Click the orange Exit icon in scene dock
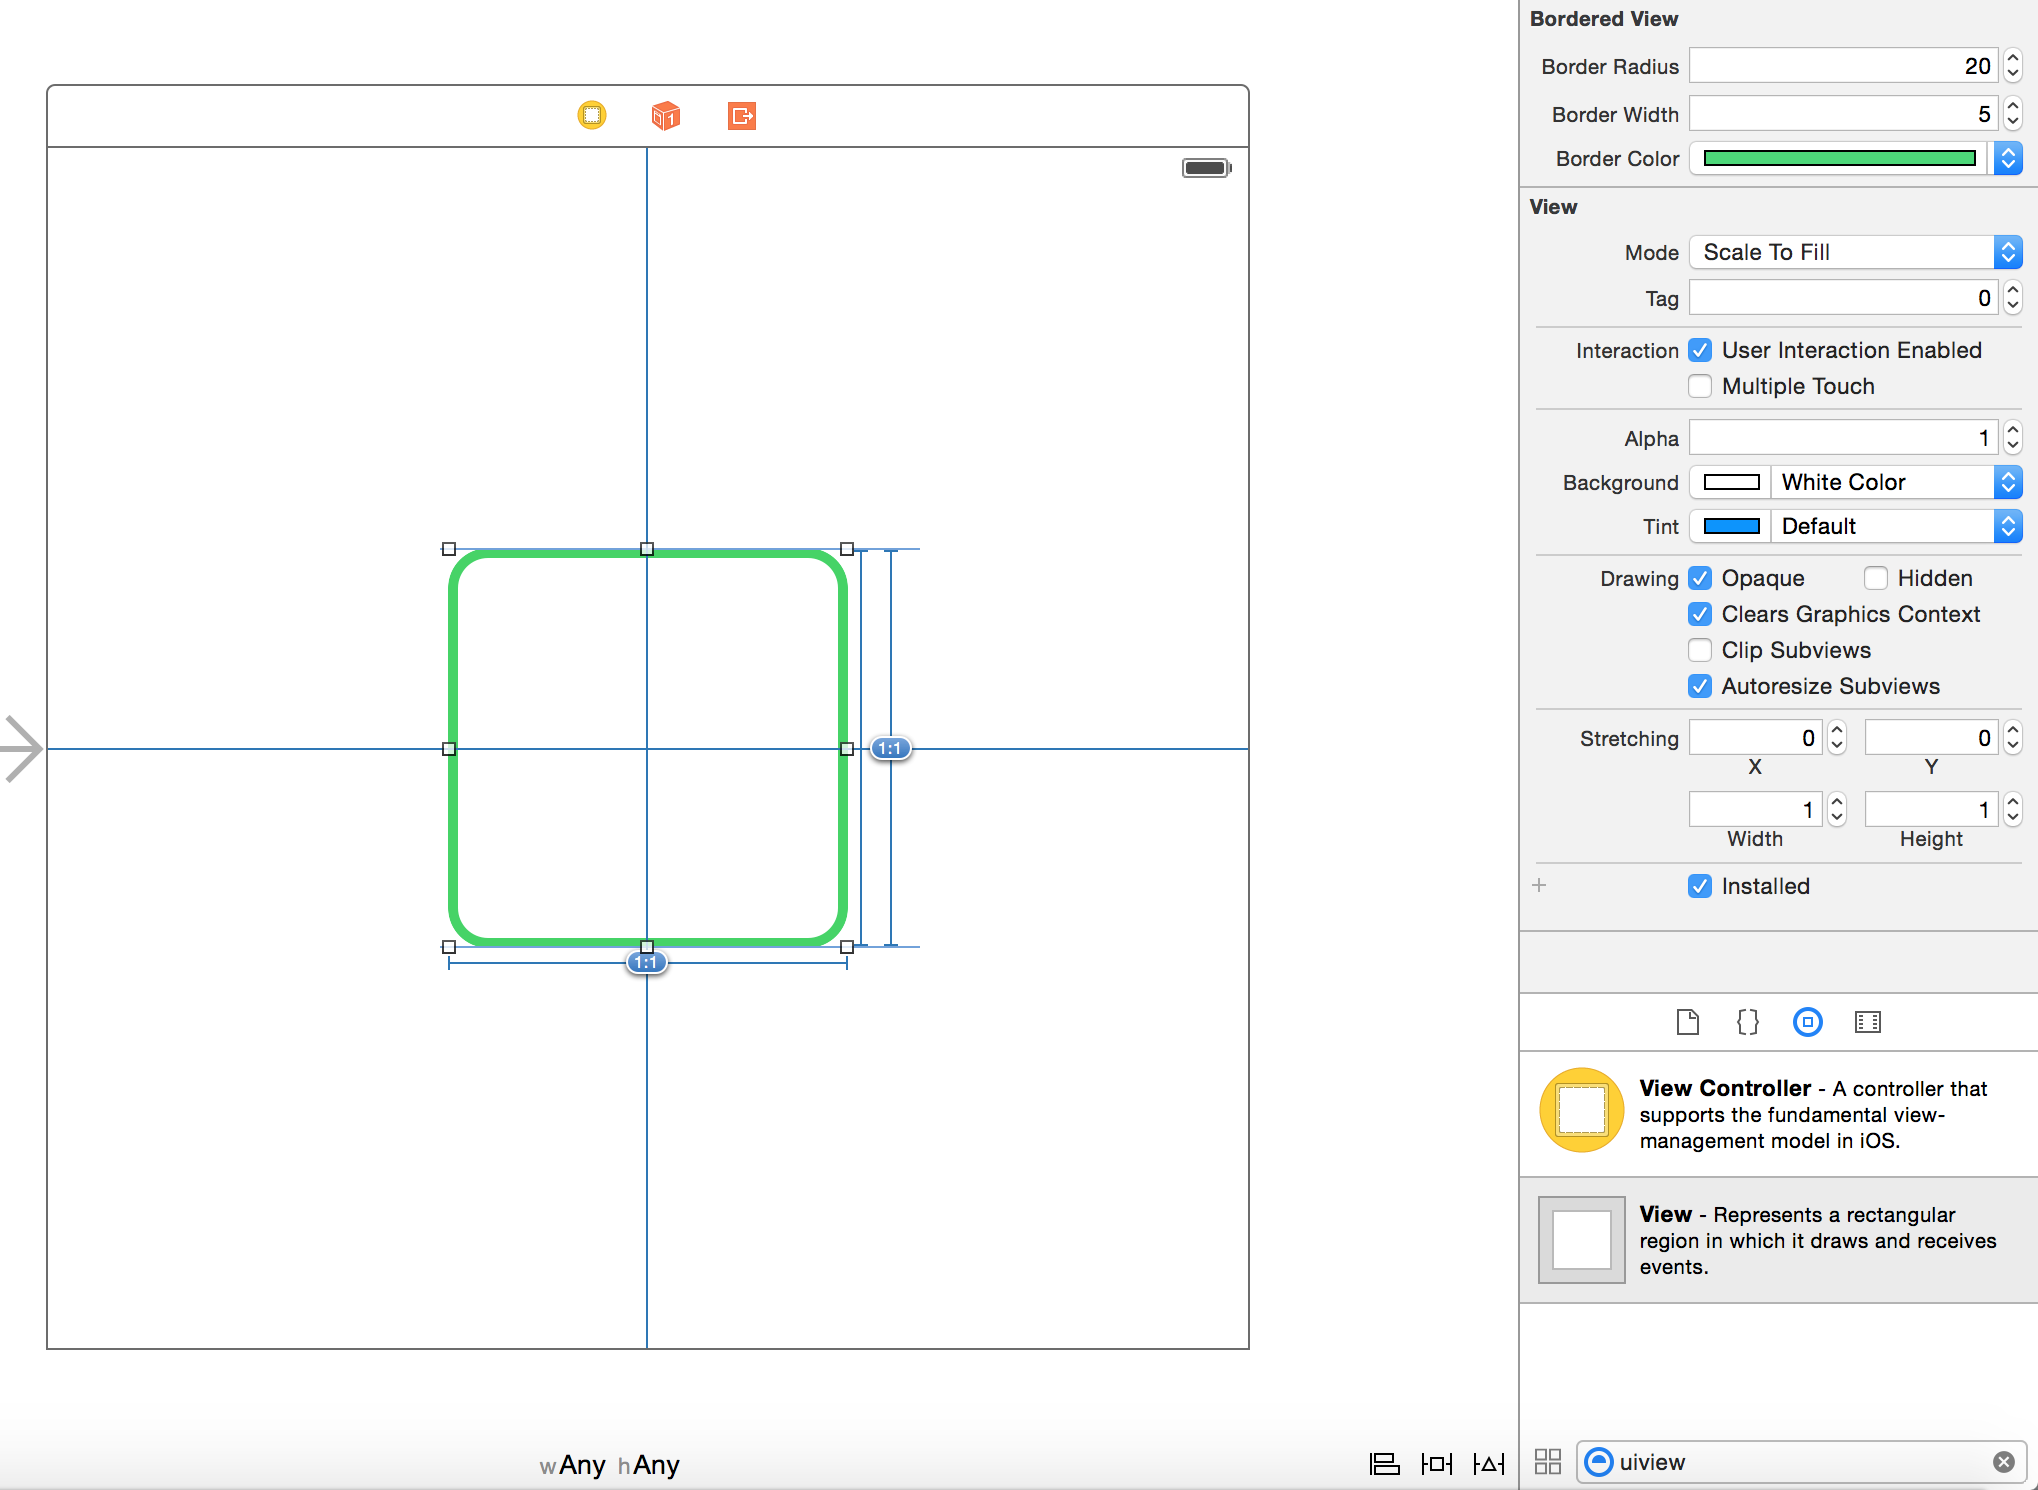Viewport: 2038px width, 1490px height. point(741,116)
